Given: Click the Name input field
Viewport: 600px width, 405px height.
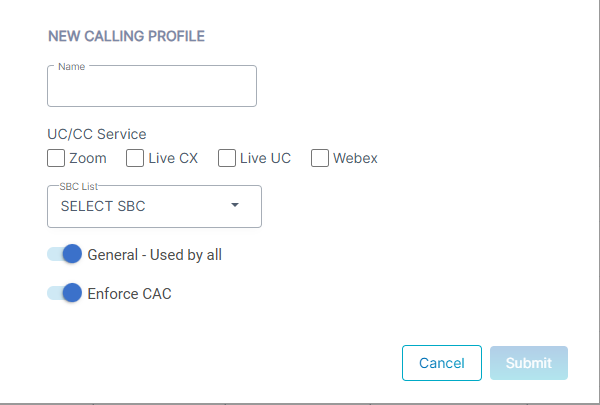Looking at the screenshot, I should [x=152, y=88].
